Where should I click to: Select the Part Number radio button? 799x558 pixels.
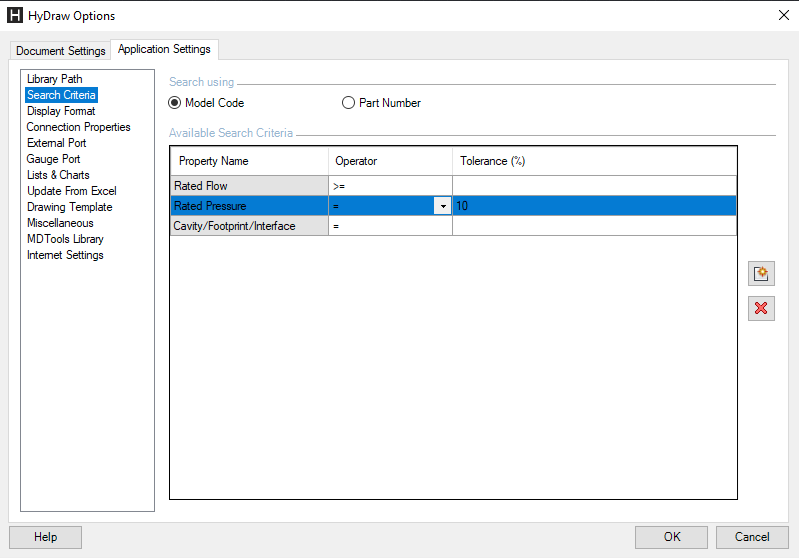tap(348, 103)
